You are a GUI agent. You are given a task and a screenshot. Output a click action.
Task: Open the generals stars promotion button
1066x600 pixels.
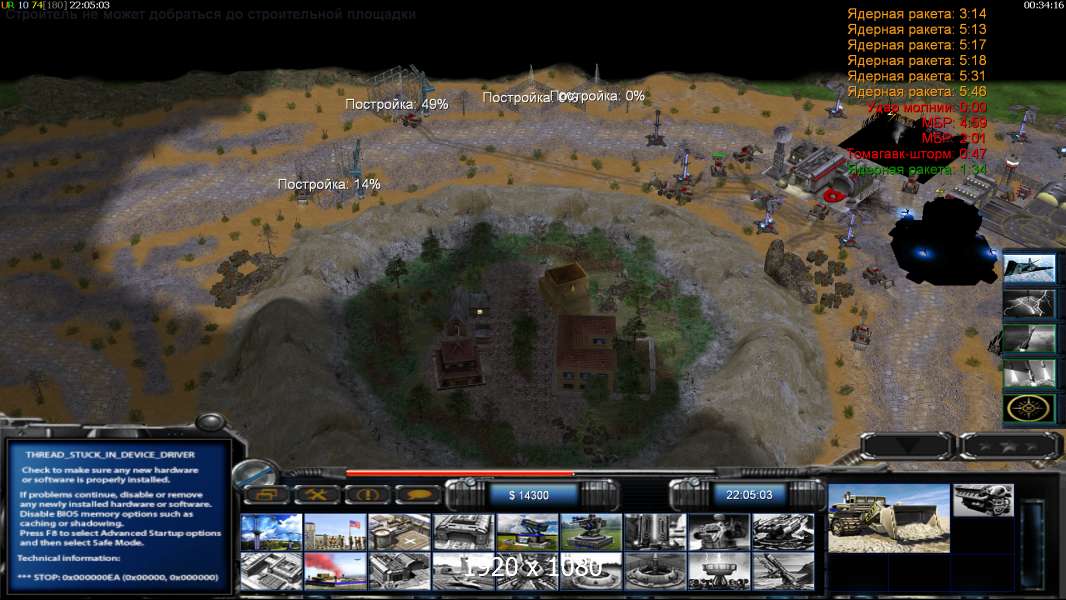click(x=1009, y=446)
